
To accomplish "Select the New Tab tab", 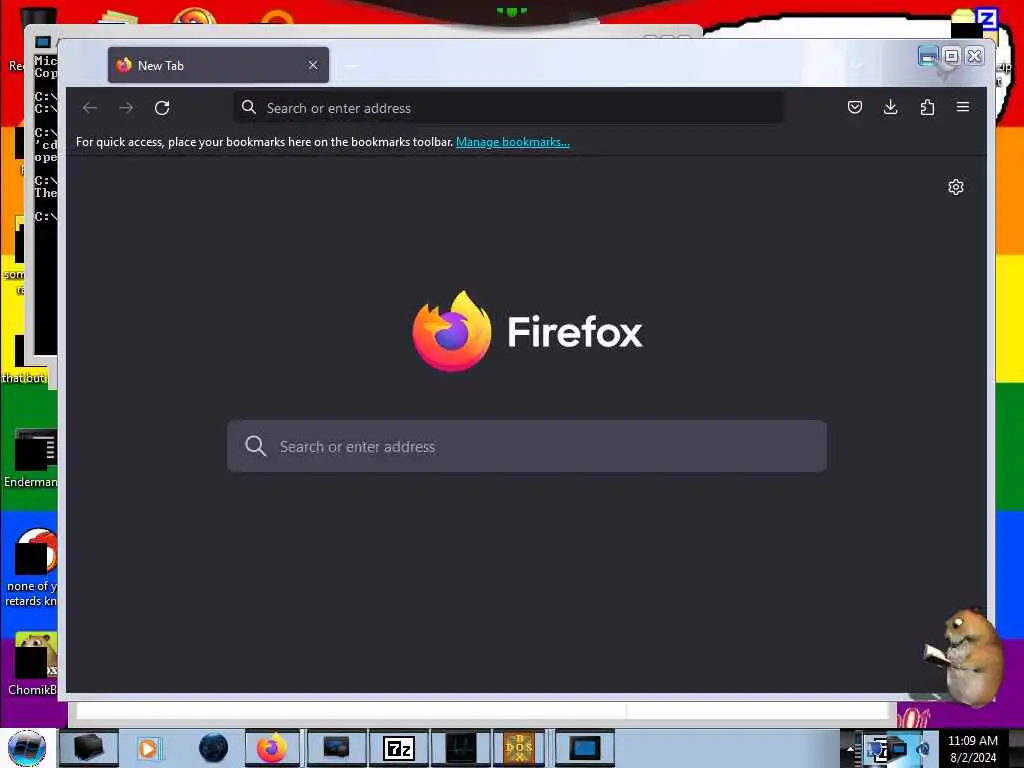I will click(218, 65).
